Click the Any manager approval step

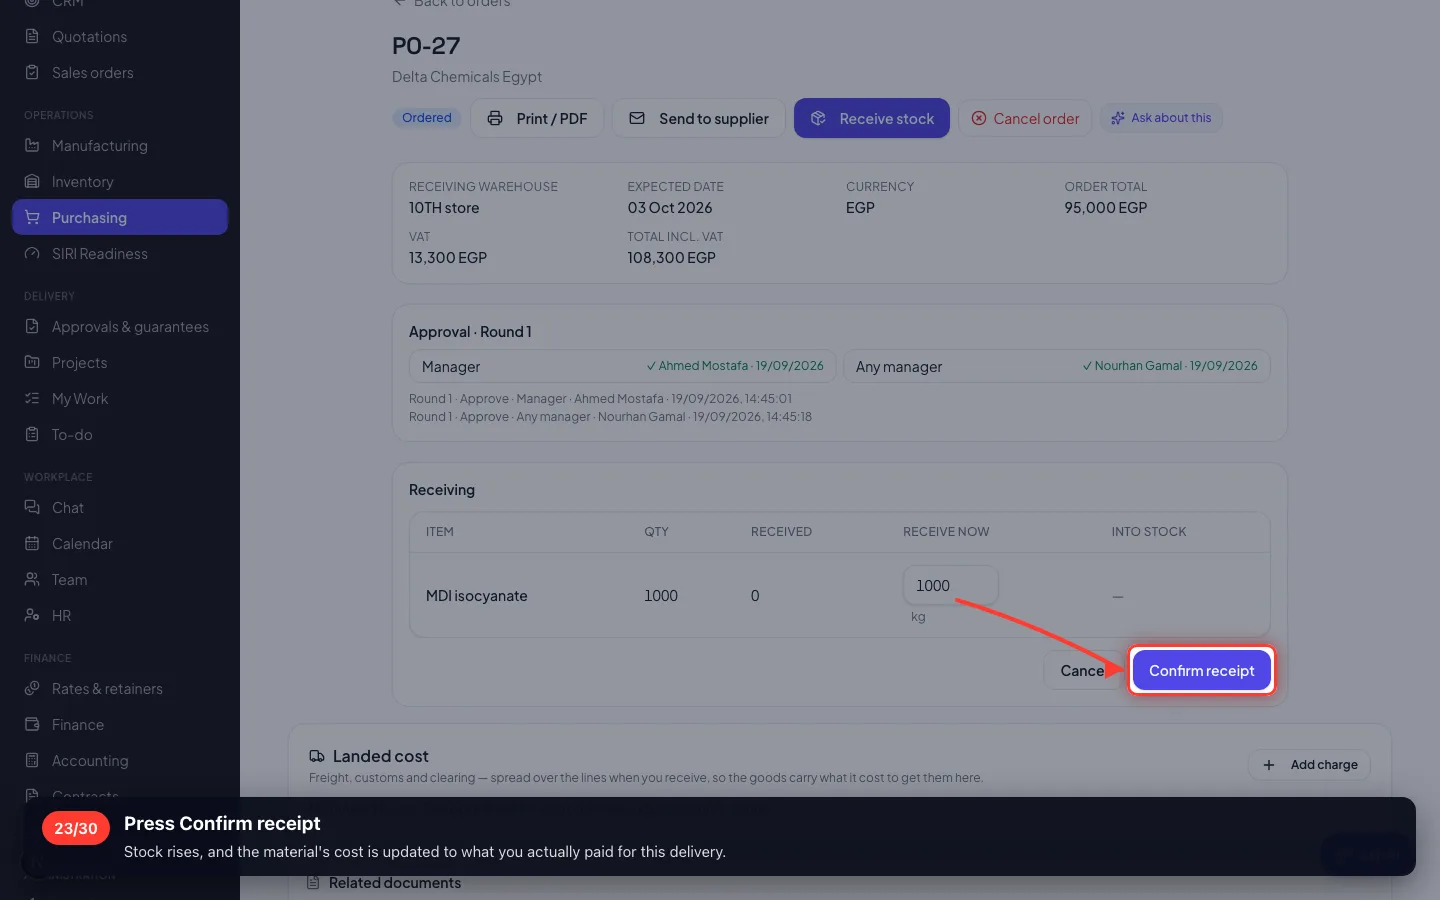tap(1057, 367)
